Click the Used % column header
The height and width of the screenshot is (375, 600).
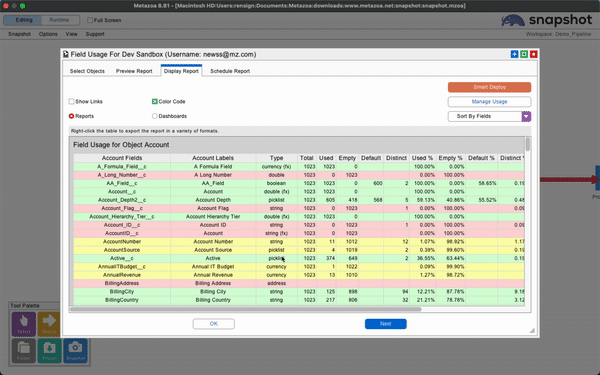tap(422, 158)
